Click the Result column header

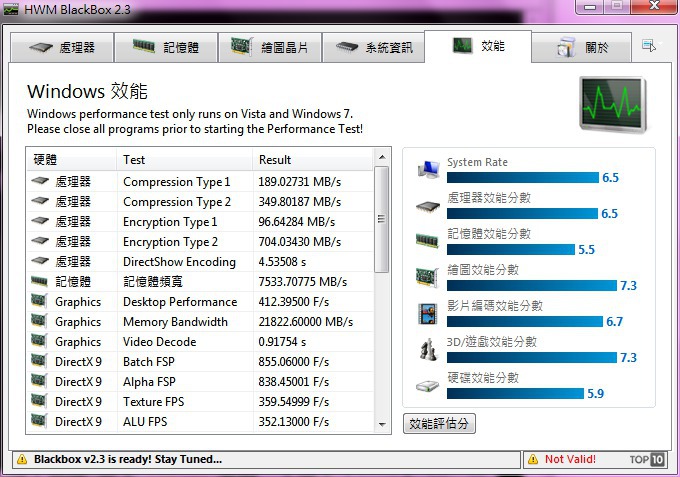tap(312, 160)
